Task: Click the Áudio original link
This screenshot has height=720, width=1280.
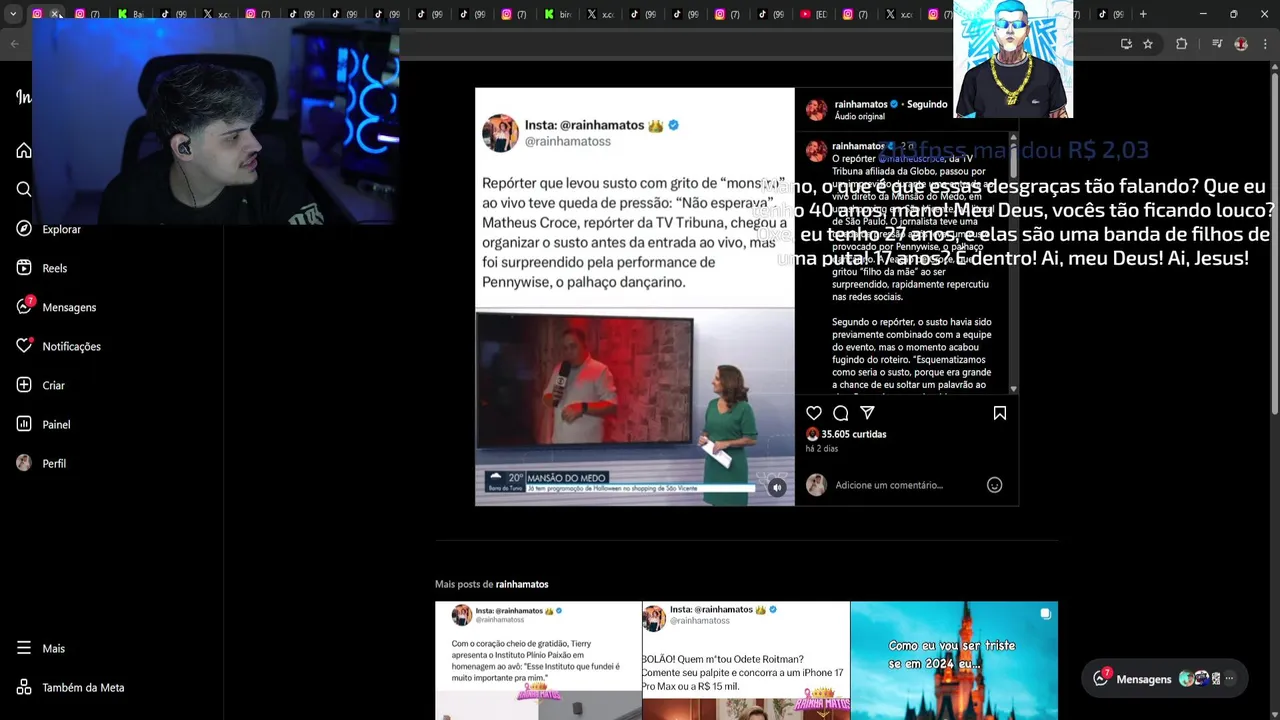Action: click(x=859, y=117)
